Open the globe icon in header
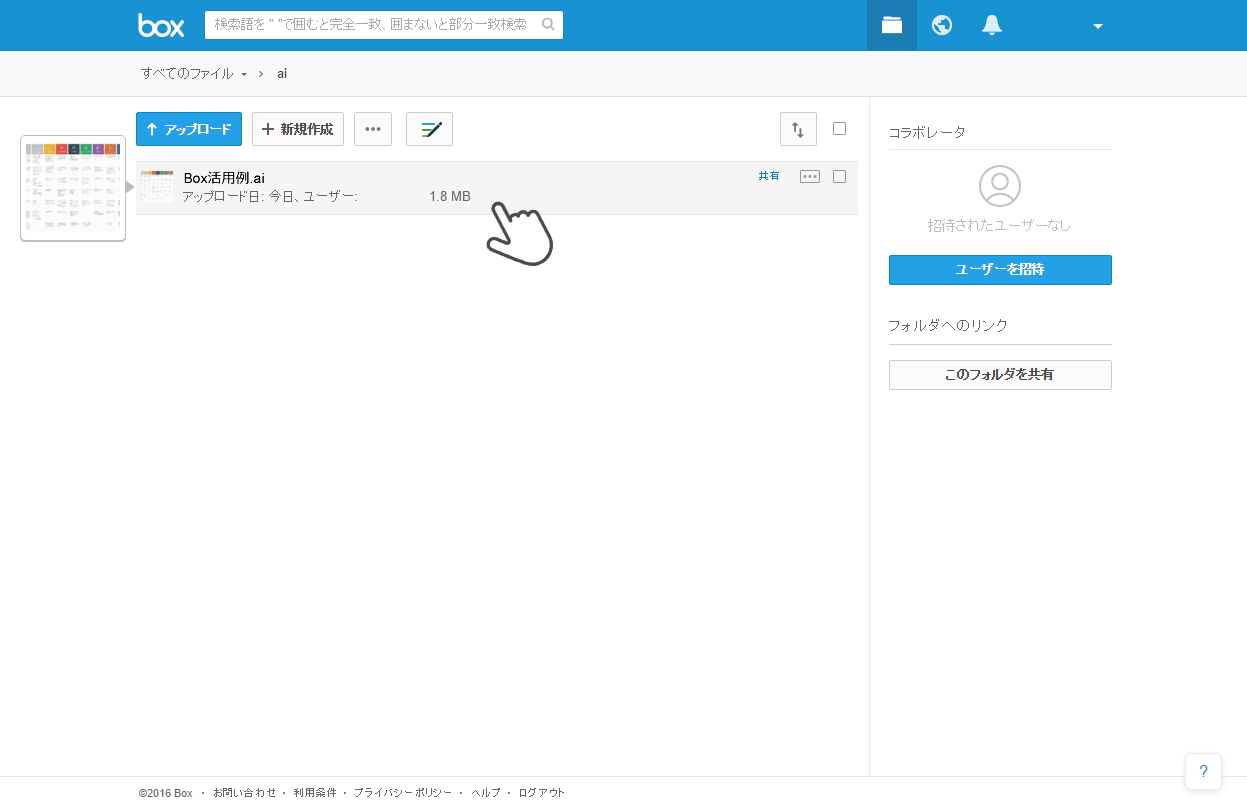The width and height of the screenshot is (1247, 810). tap(942, 25)
